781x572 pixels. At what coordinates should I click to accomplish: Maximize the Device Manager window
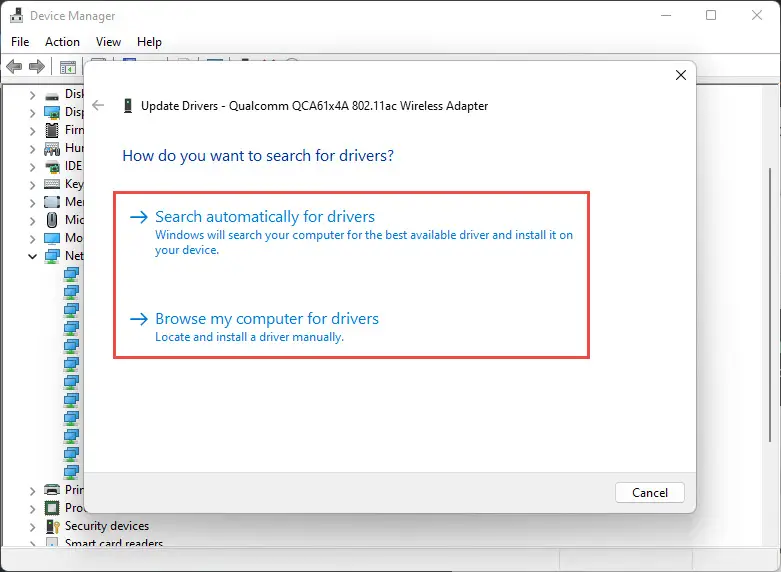pyautogui.click(x=711, y=15)
